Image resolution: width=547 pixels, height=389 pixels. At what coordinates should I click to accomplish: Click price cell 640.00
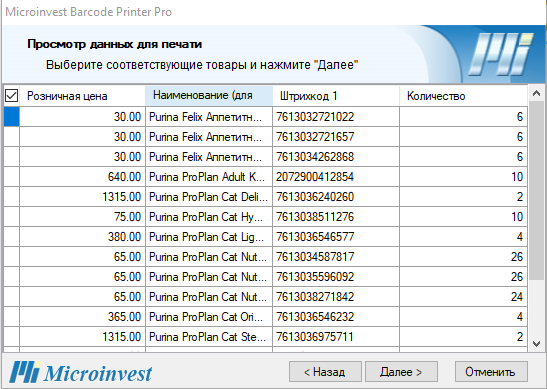[82, 177]
